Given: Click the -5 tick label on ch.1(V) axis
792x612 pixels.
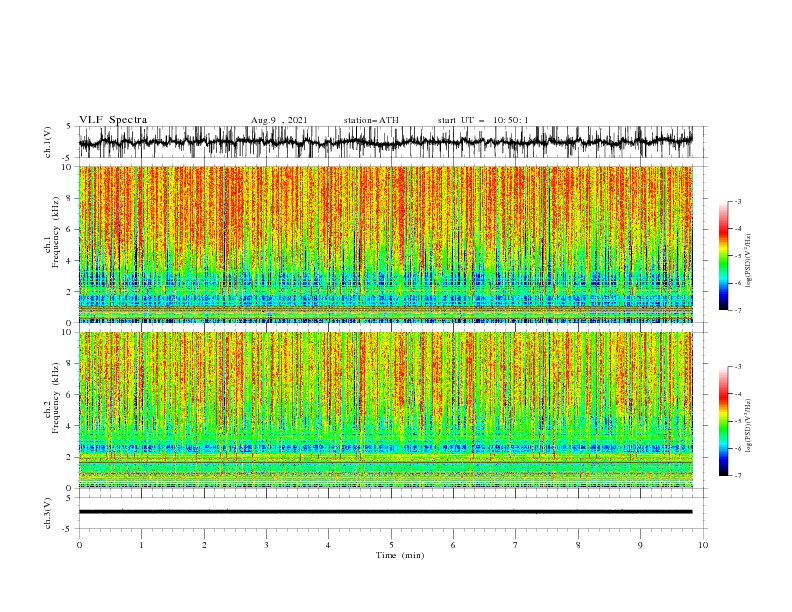Looking at the screenshot, I should 68,158.
